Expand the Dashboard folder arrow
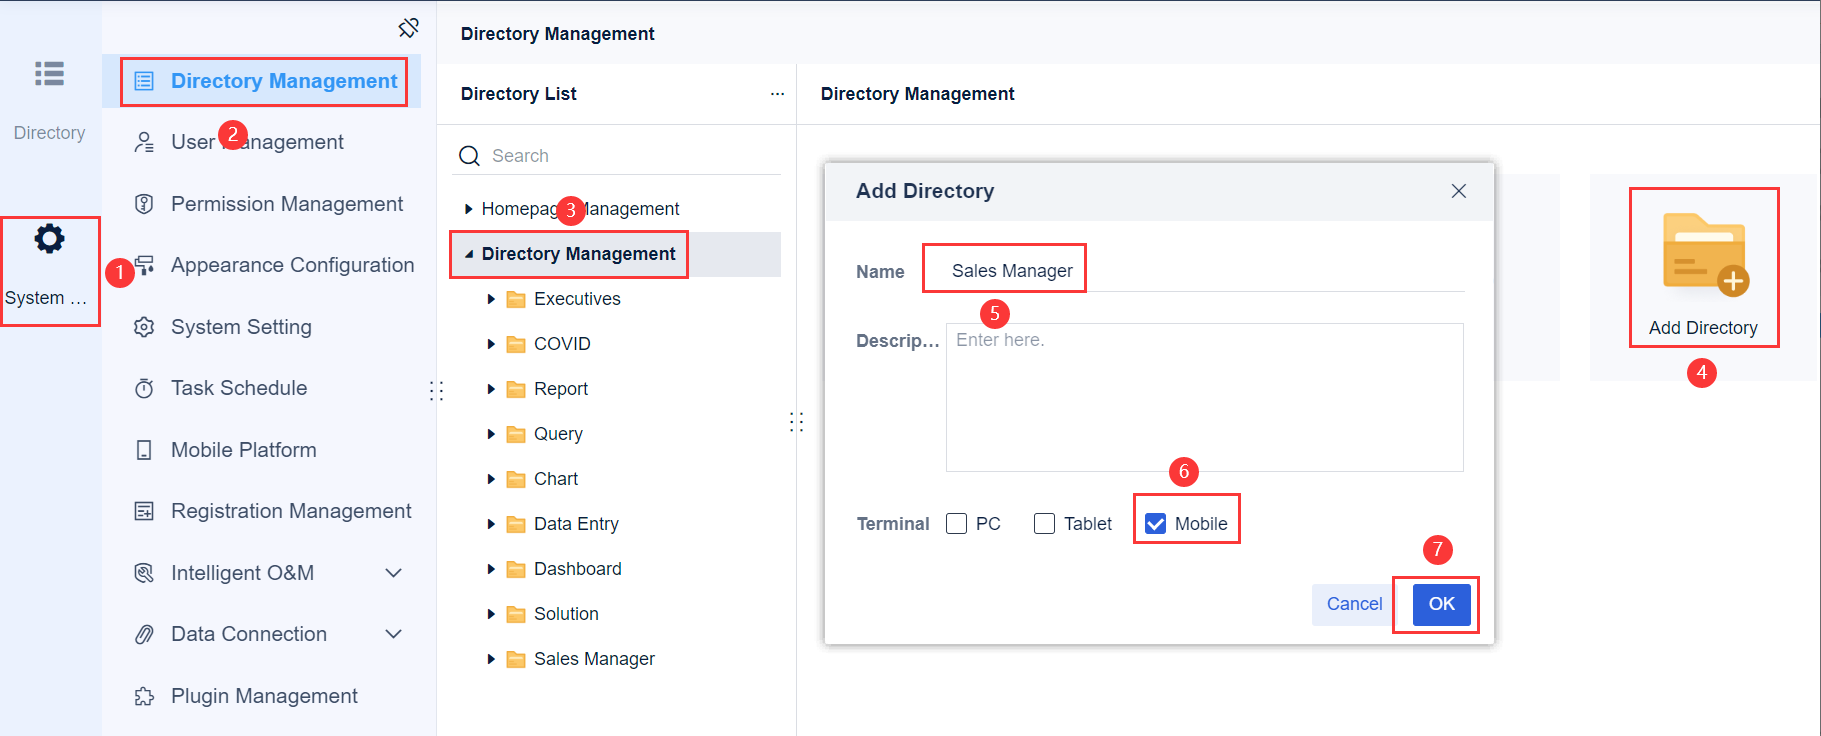 click(491, 569)
